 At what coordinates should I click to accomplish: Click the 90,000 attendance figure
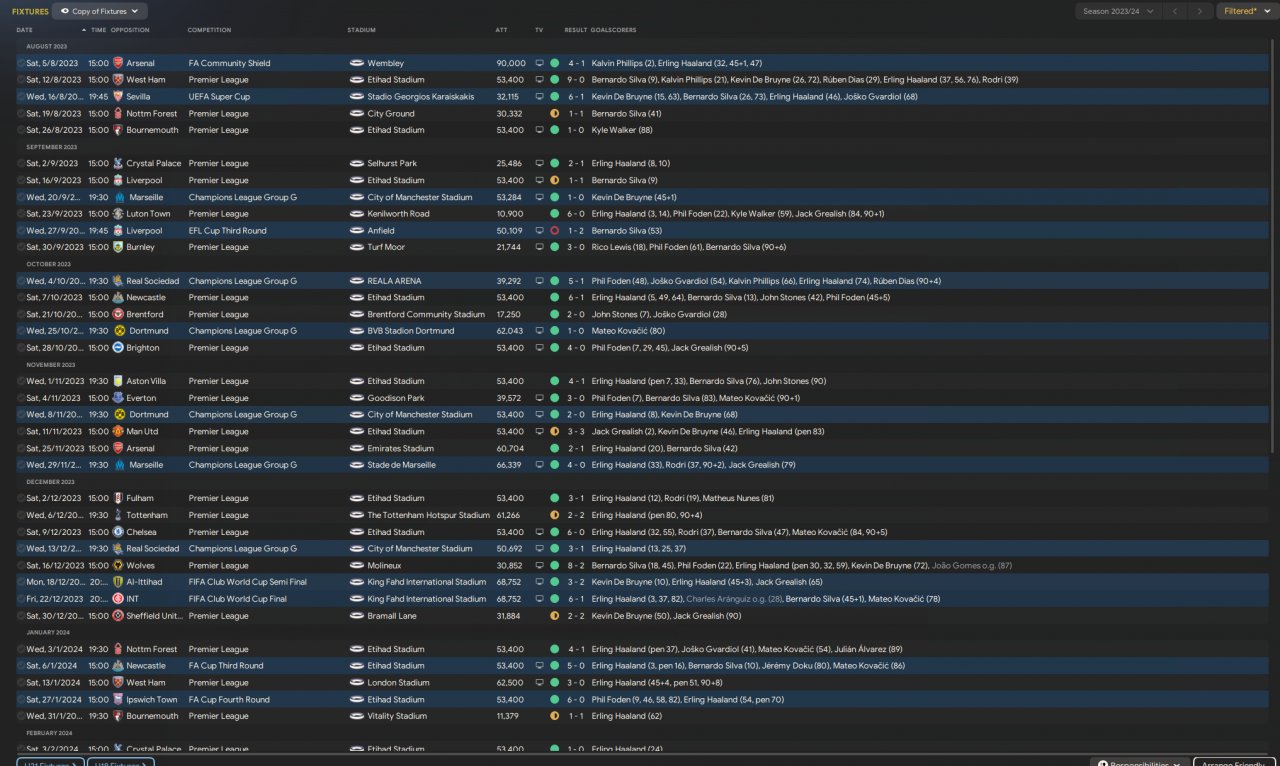[511, 63]
